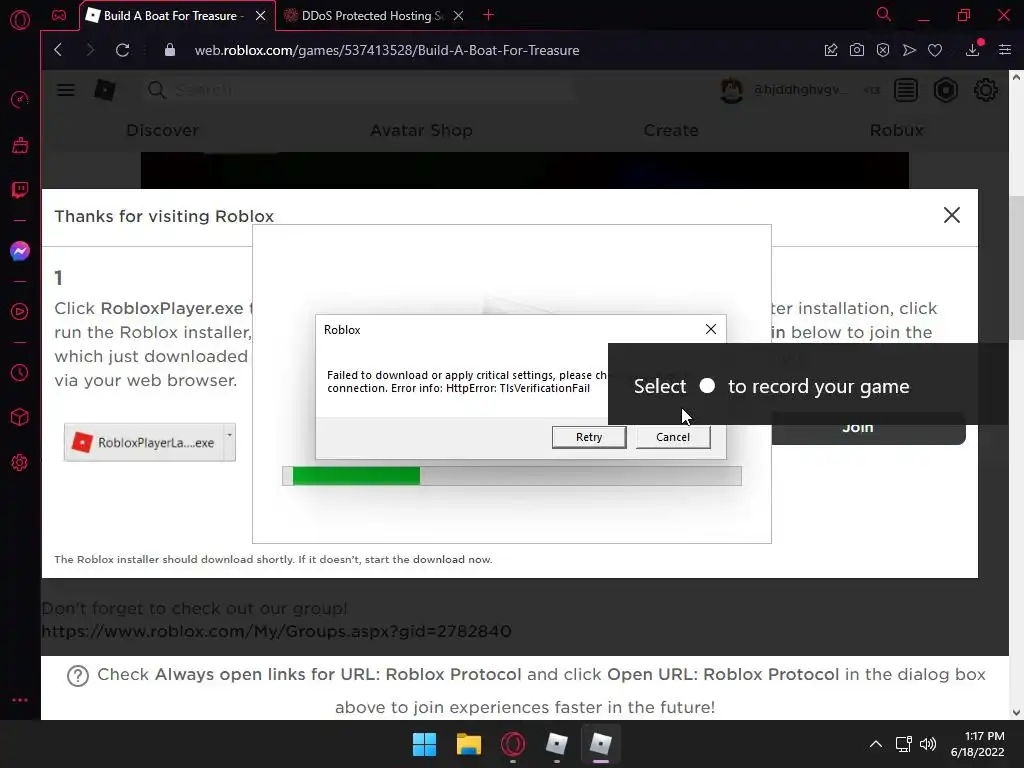
Task: Search tabs with magnifier icon
Action: coord(884,14)
